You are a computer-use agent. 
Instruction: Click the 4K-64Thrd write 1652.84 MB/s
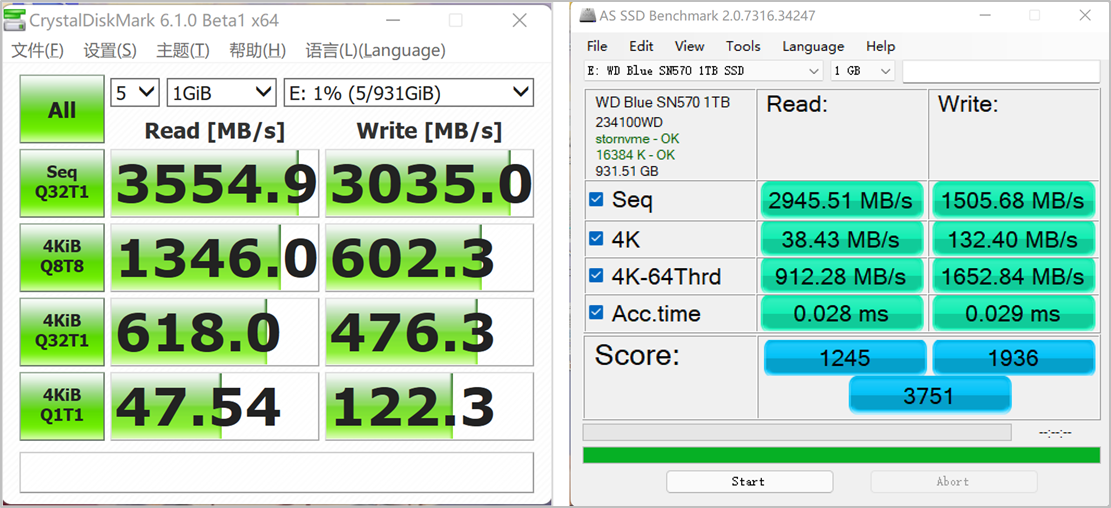pos(1013,276)
